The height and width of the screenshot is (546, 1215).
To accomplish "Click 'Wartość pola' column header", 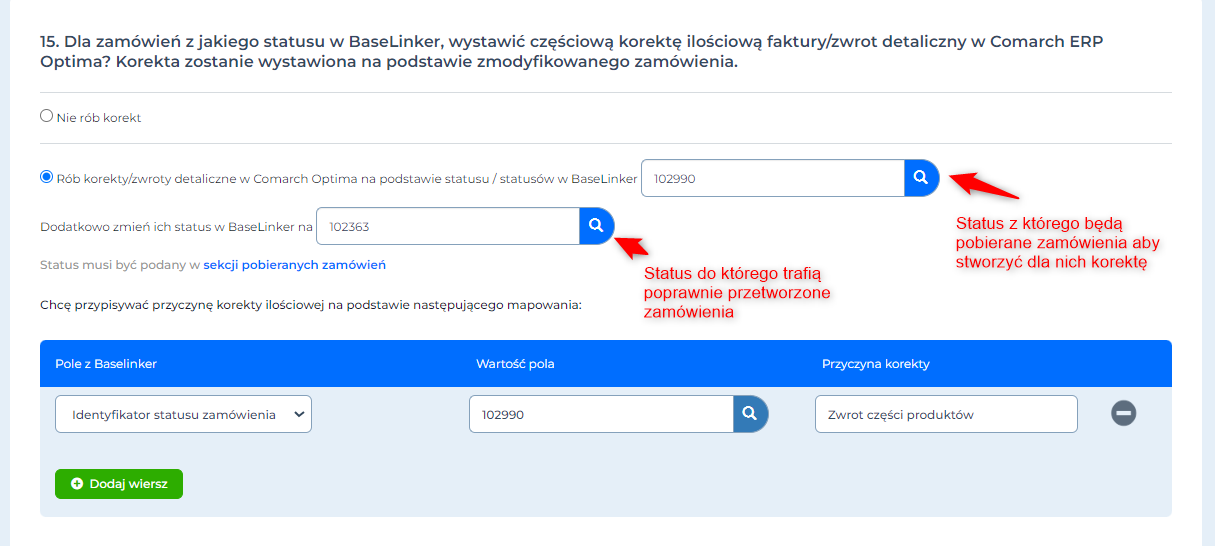I will 515,364.
